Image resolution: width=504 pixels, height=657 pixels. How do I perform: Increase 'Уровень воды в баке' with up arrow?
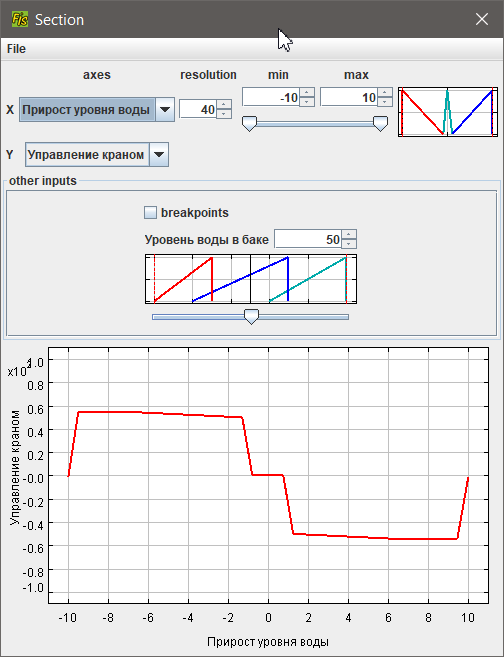349,235
